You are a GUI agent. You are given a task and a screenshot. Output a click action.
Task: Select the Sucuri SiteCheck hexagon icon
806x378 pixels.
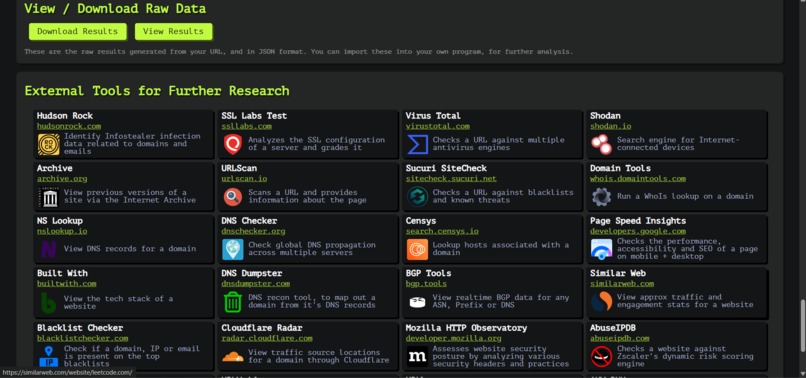(x=417, y=196)
